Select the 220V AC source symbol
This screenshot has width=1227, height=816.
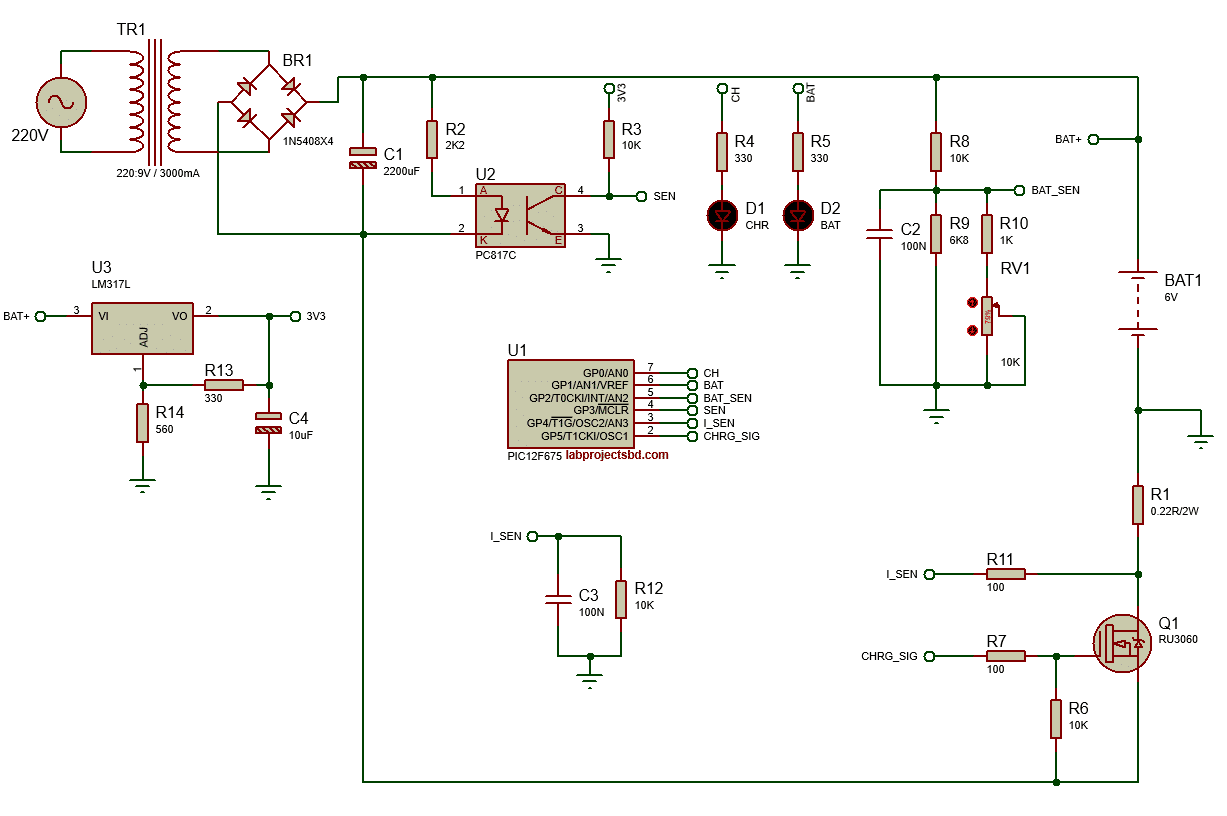[x=62, y=102]
